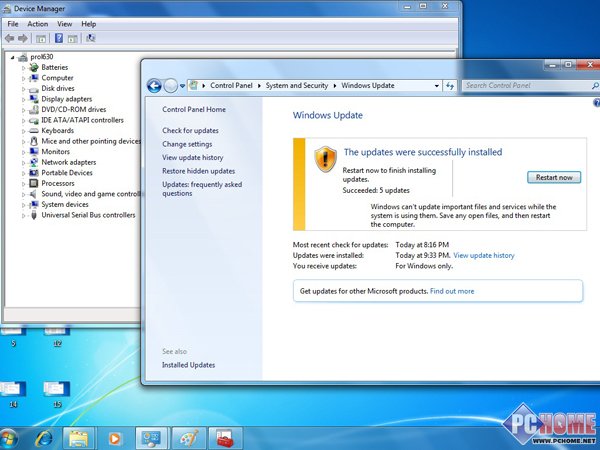Image resolution: width=600 pixels, height=450 pixels.
Task: Click the Windows Update breadcrumb segment
Action: 367,86
